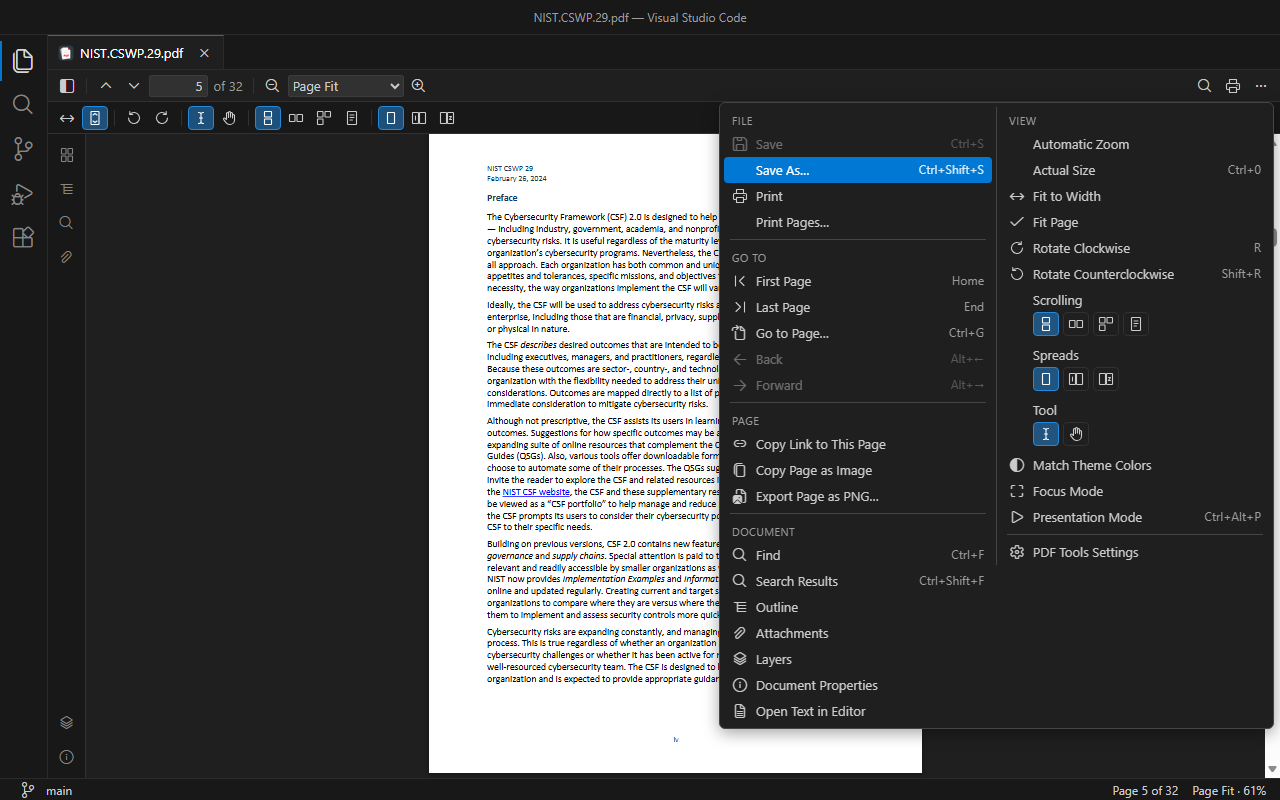Select the NIST.CSWP.29.pdf editor tab

[135, 53]
